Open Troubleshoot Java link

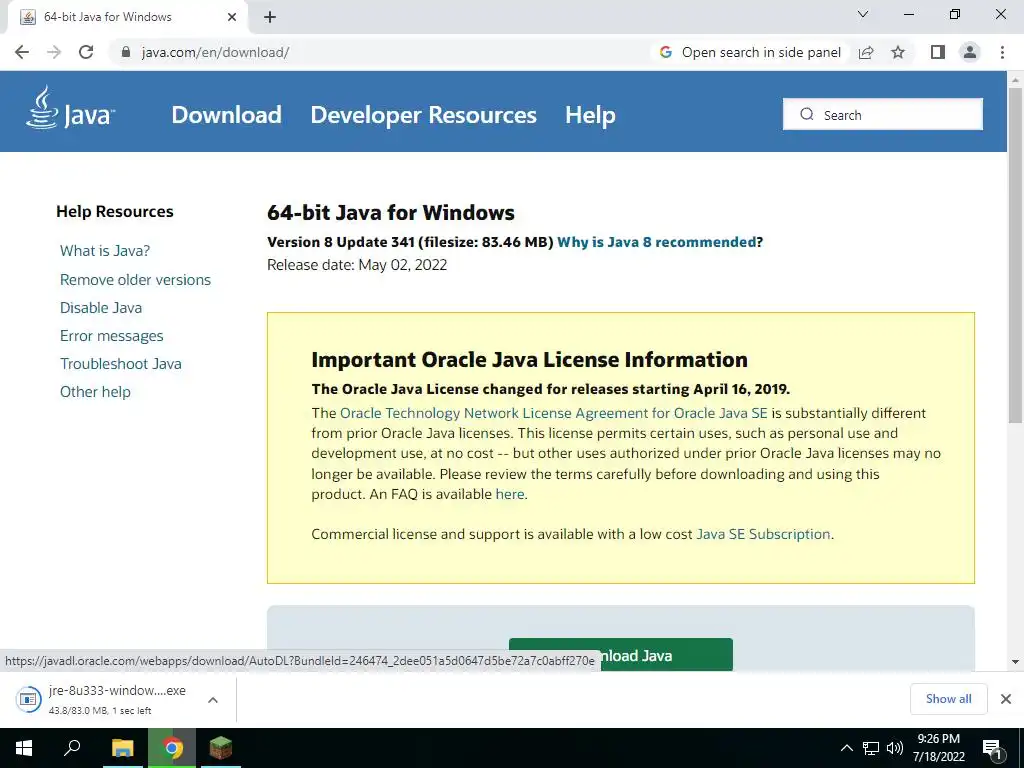coord(121,364)
